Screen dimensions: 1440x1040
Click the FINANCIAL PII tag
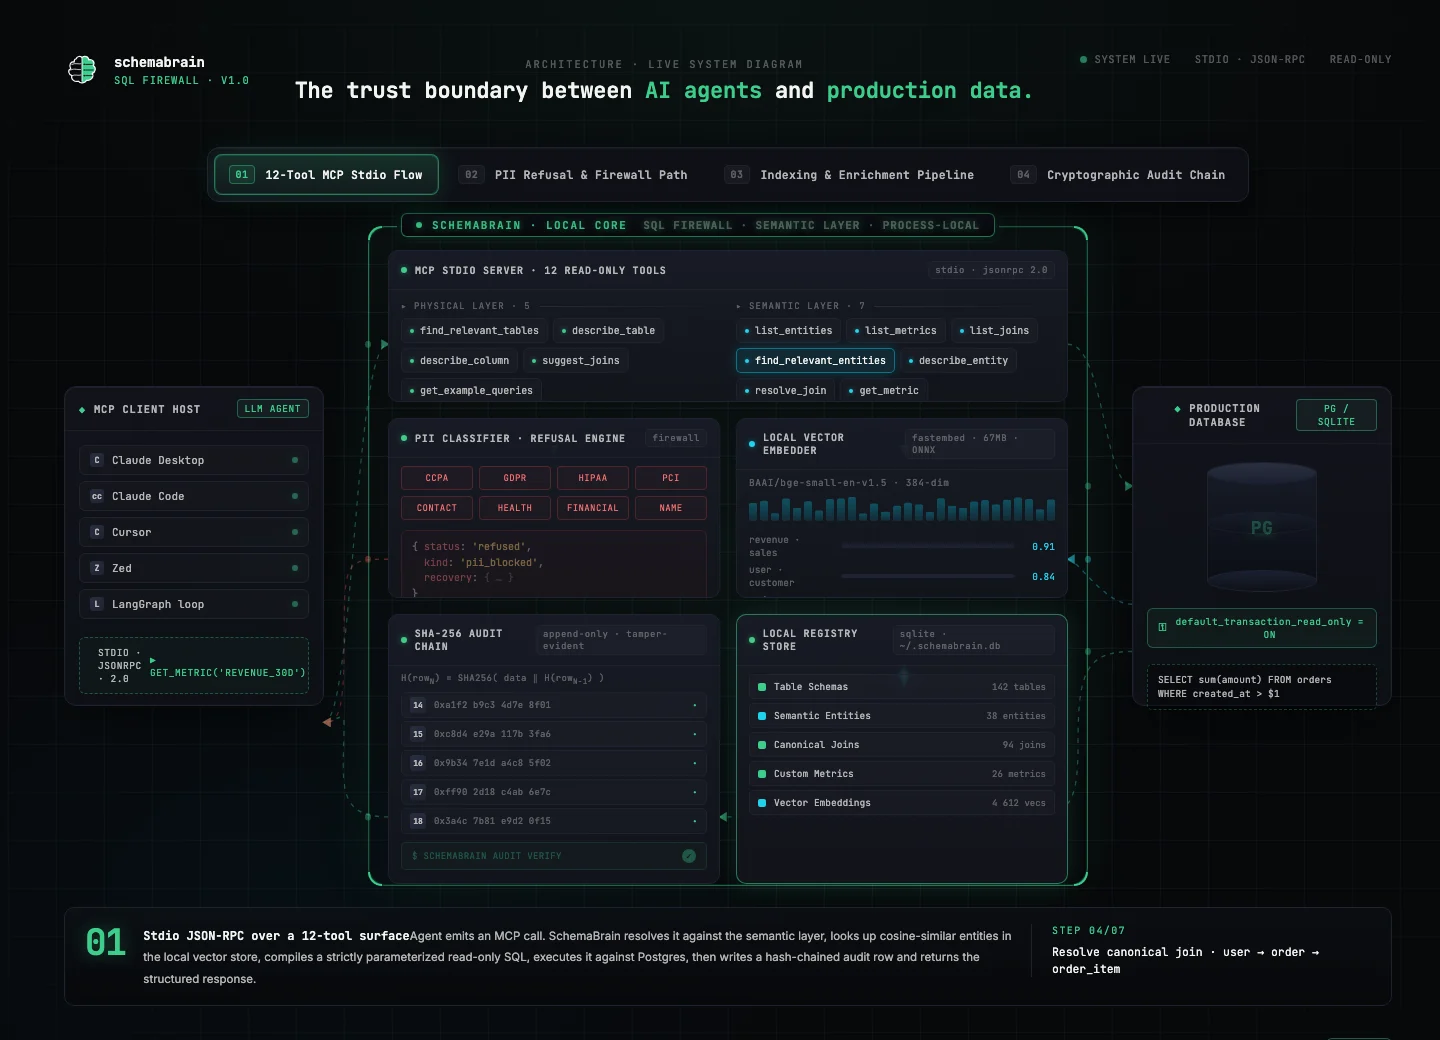pos(593,508)
